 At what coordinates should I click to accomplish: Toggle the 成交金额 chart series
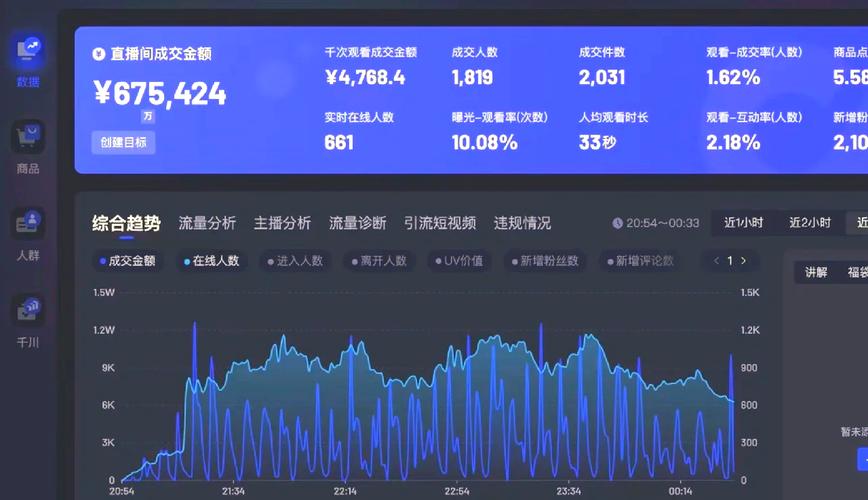(x=128, y=261)
